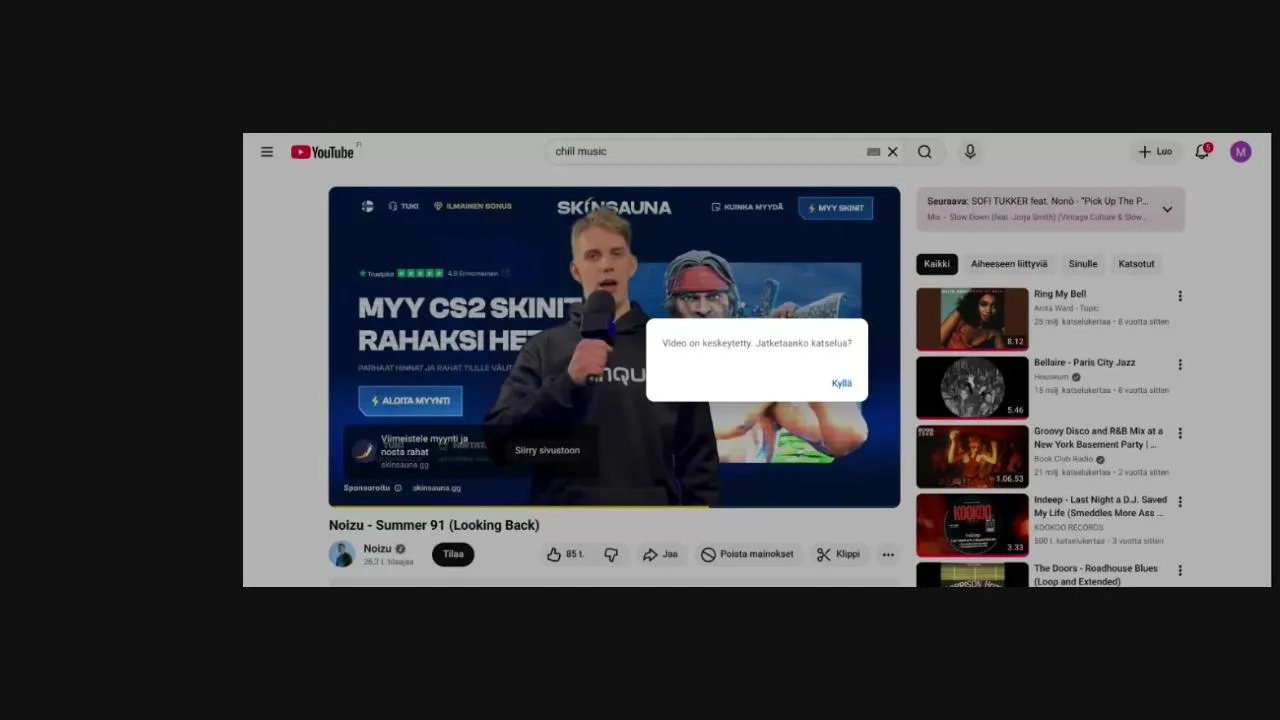Open more options for The Doors video

[1180, 570]
